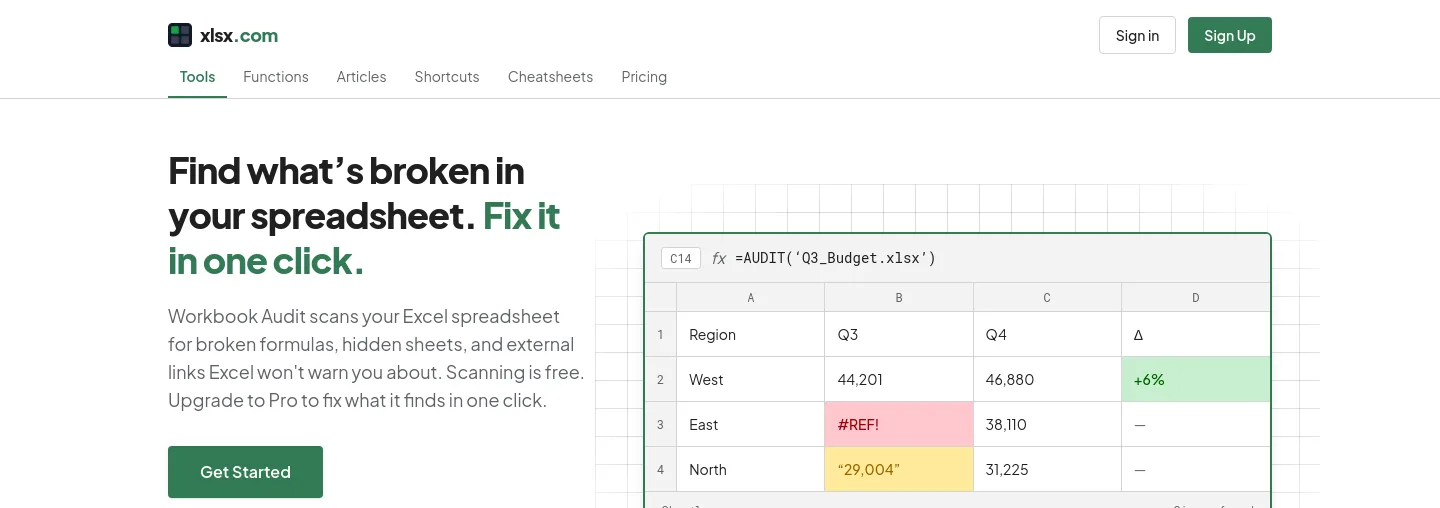Click the 31,225 cell
Image resolution: width=1440 pixels, height=508 pixels.
tap(1047, 469)
